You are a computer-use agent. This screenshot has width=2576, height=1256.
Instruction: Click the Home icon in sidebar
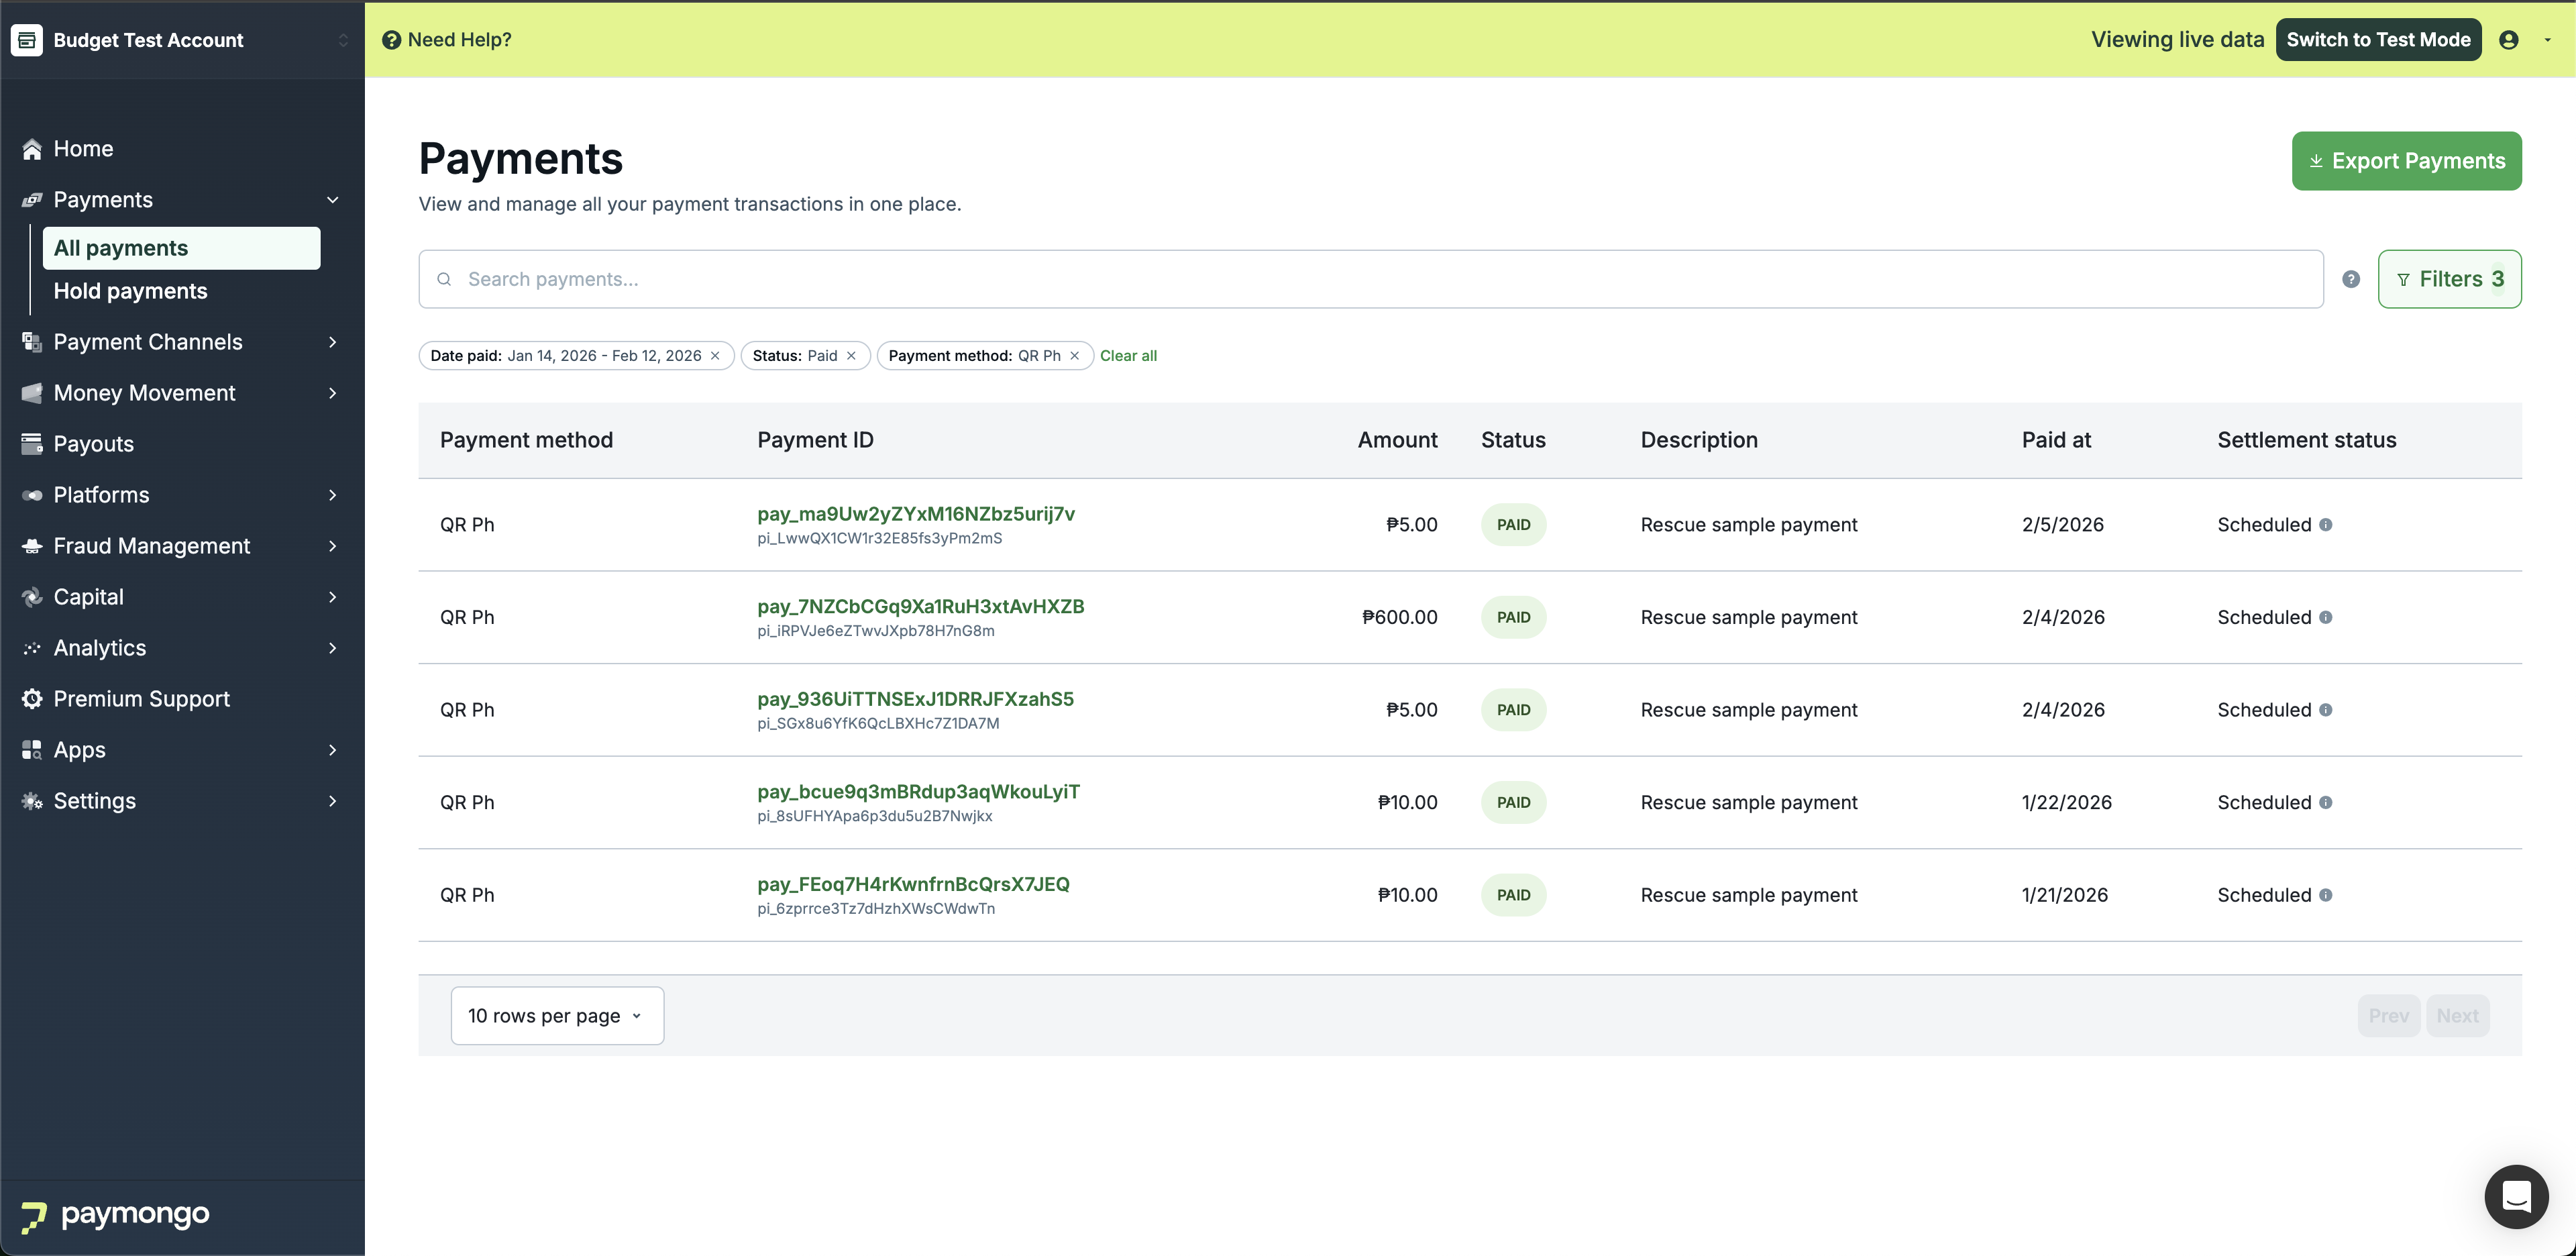32,149
